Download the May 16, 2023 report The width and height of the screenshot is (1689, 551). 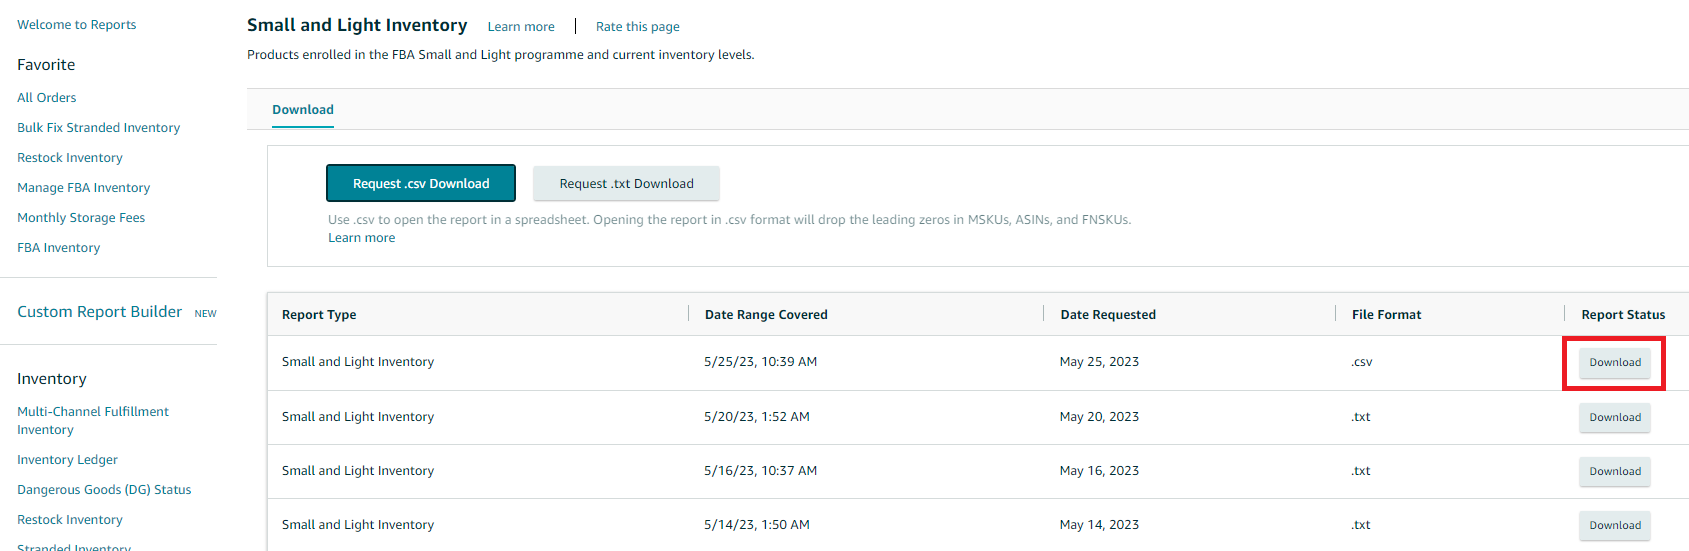click(x=1614, y=471)
